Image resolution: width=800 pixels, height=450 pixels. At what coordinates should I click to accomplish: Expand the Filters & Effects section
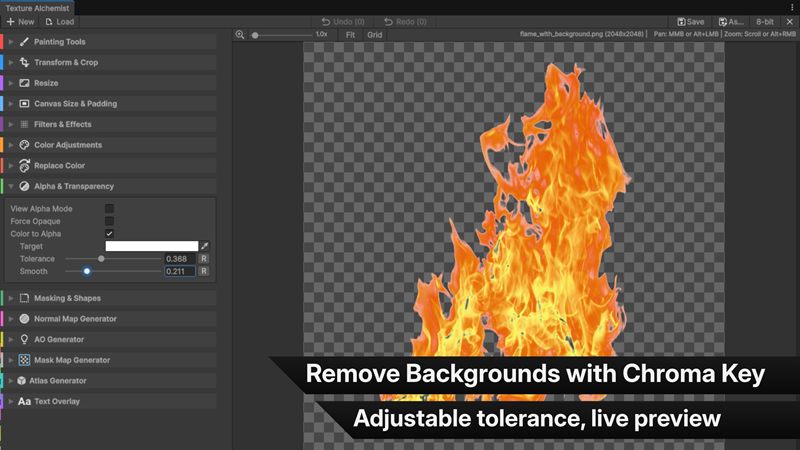click(x=11, y=124)
